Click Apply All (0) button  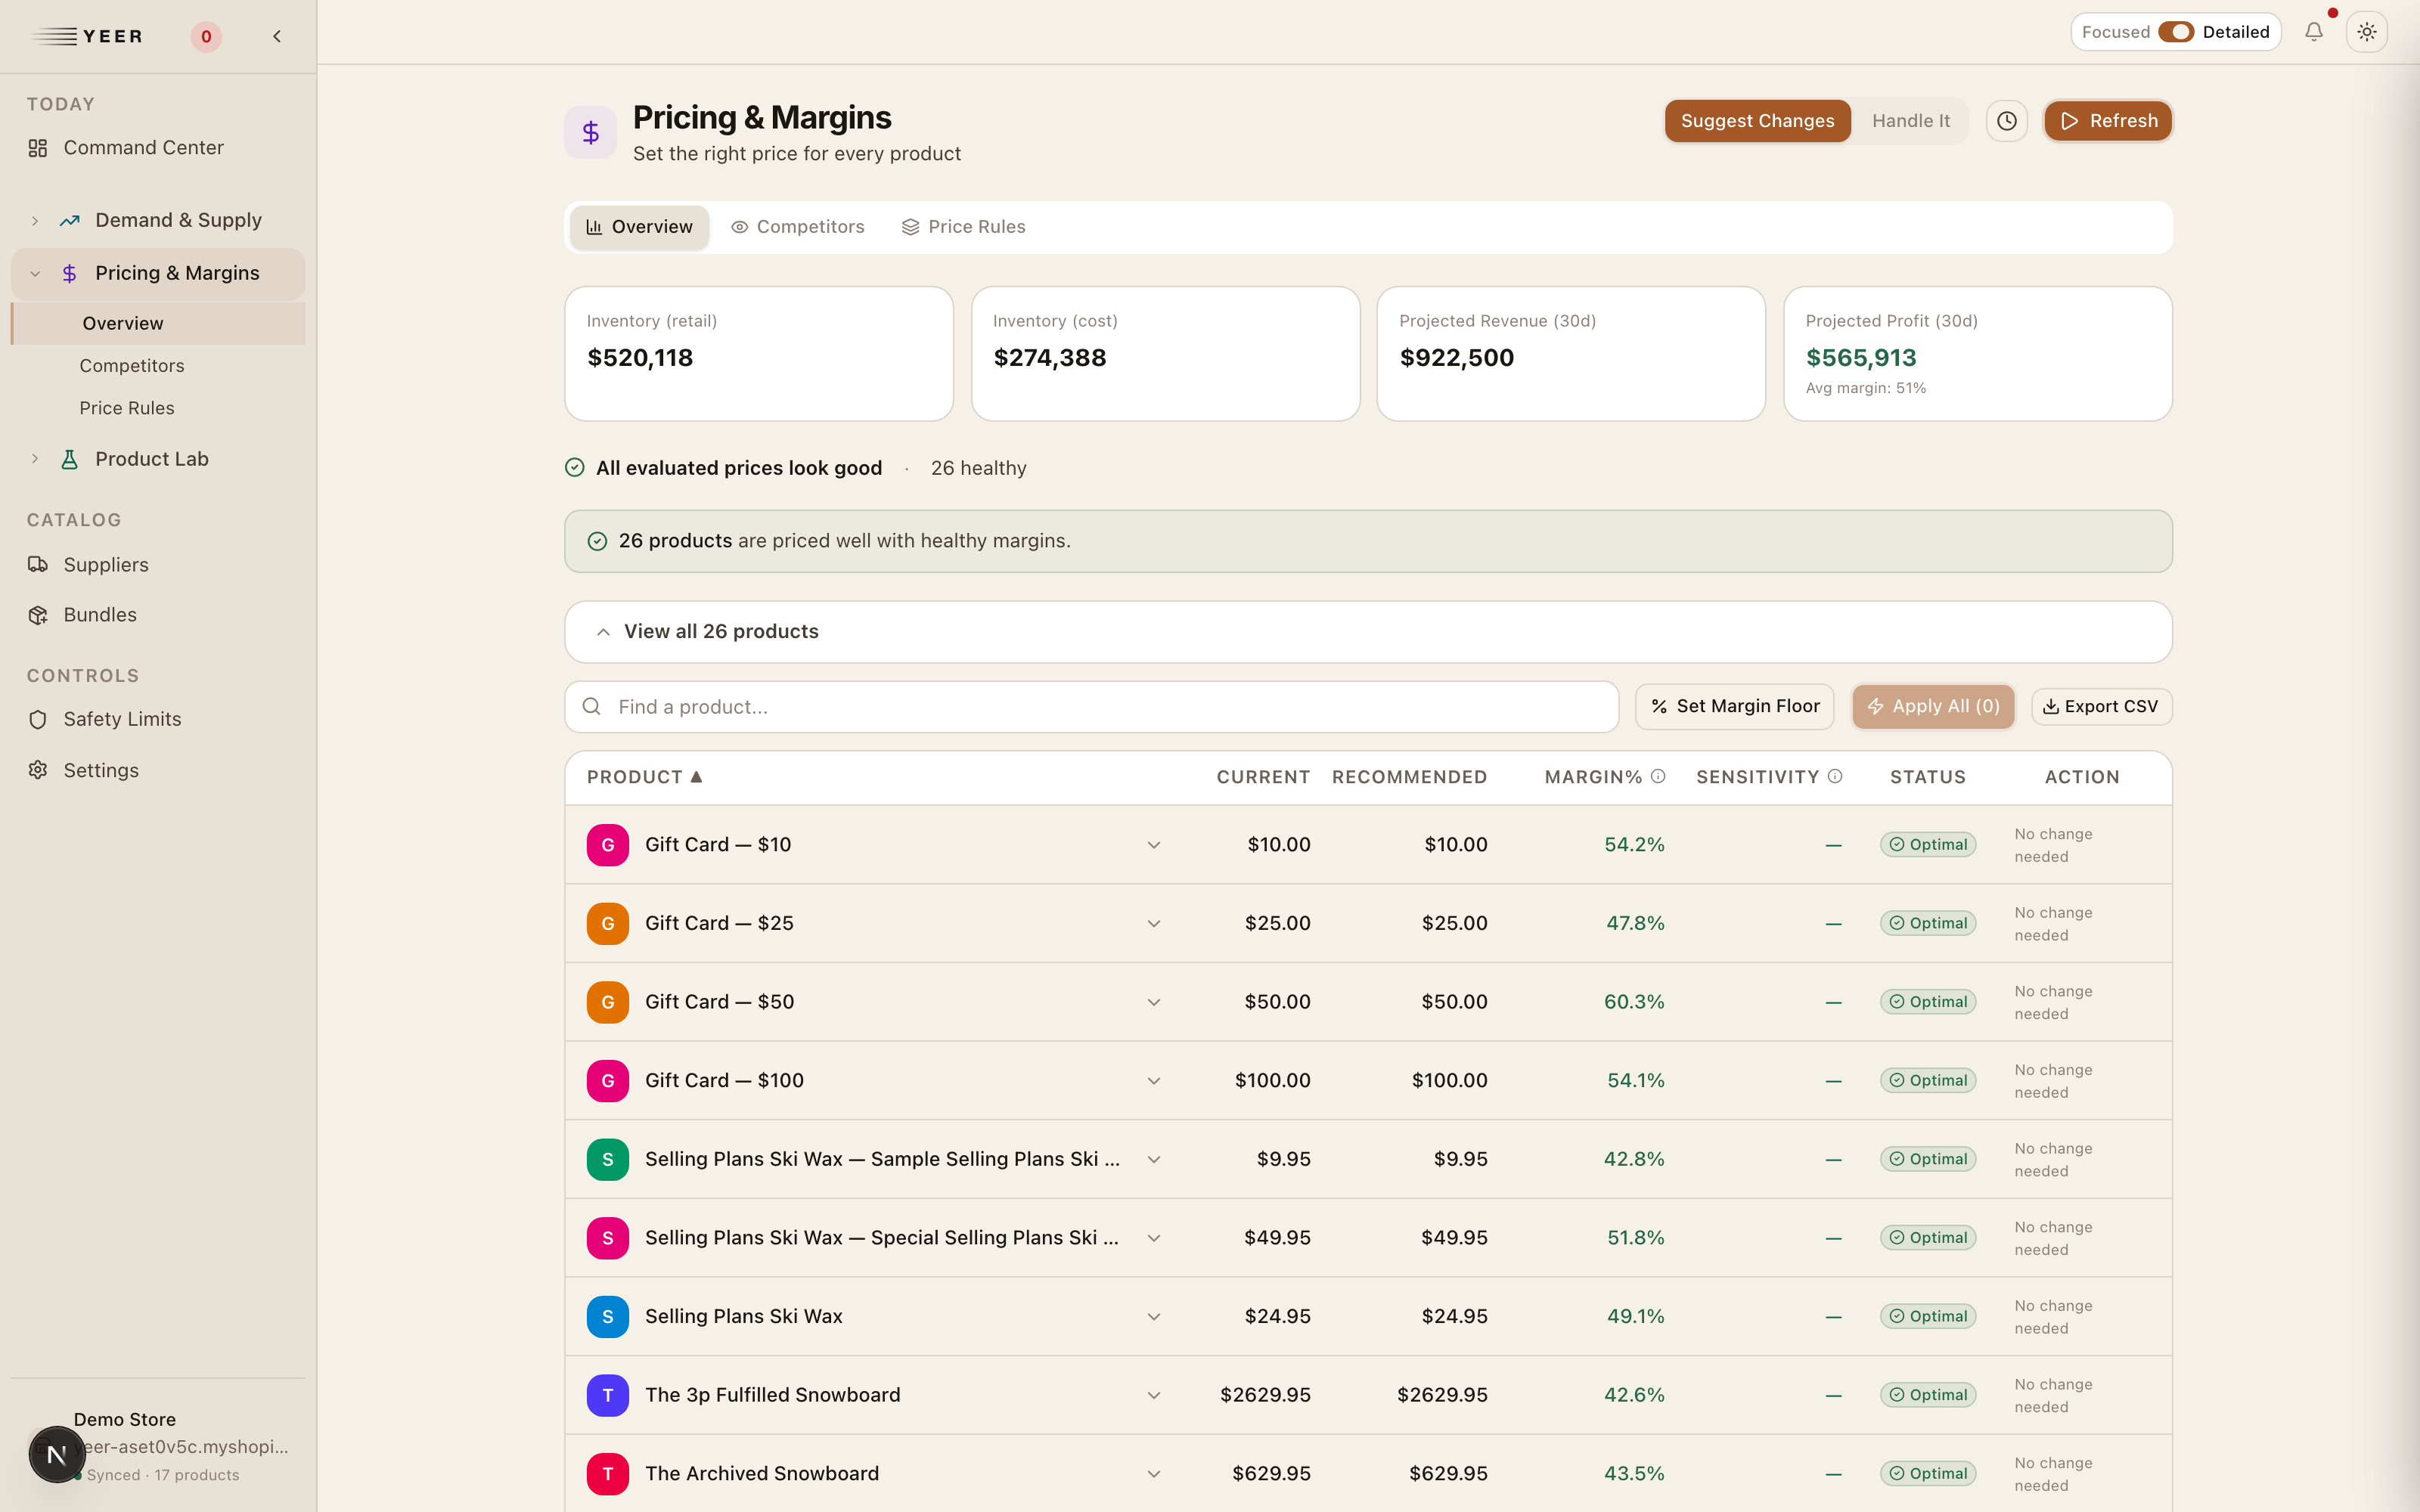point(1933,706)
